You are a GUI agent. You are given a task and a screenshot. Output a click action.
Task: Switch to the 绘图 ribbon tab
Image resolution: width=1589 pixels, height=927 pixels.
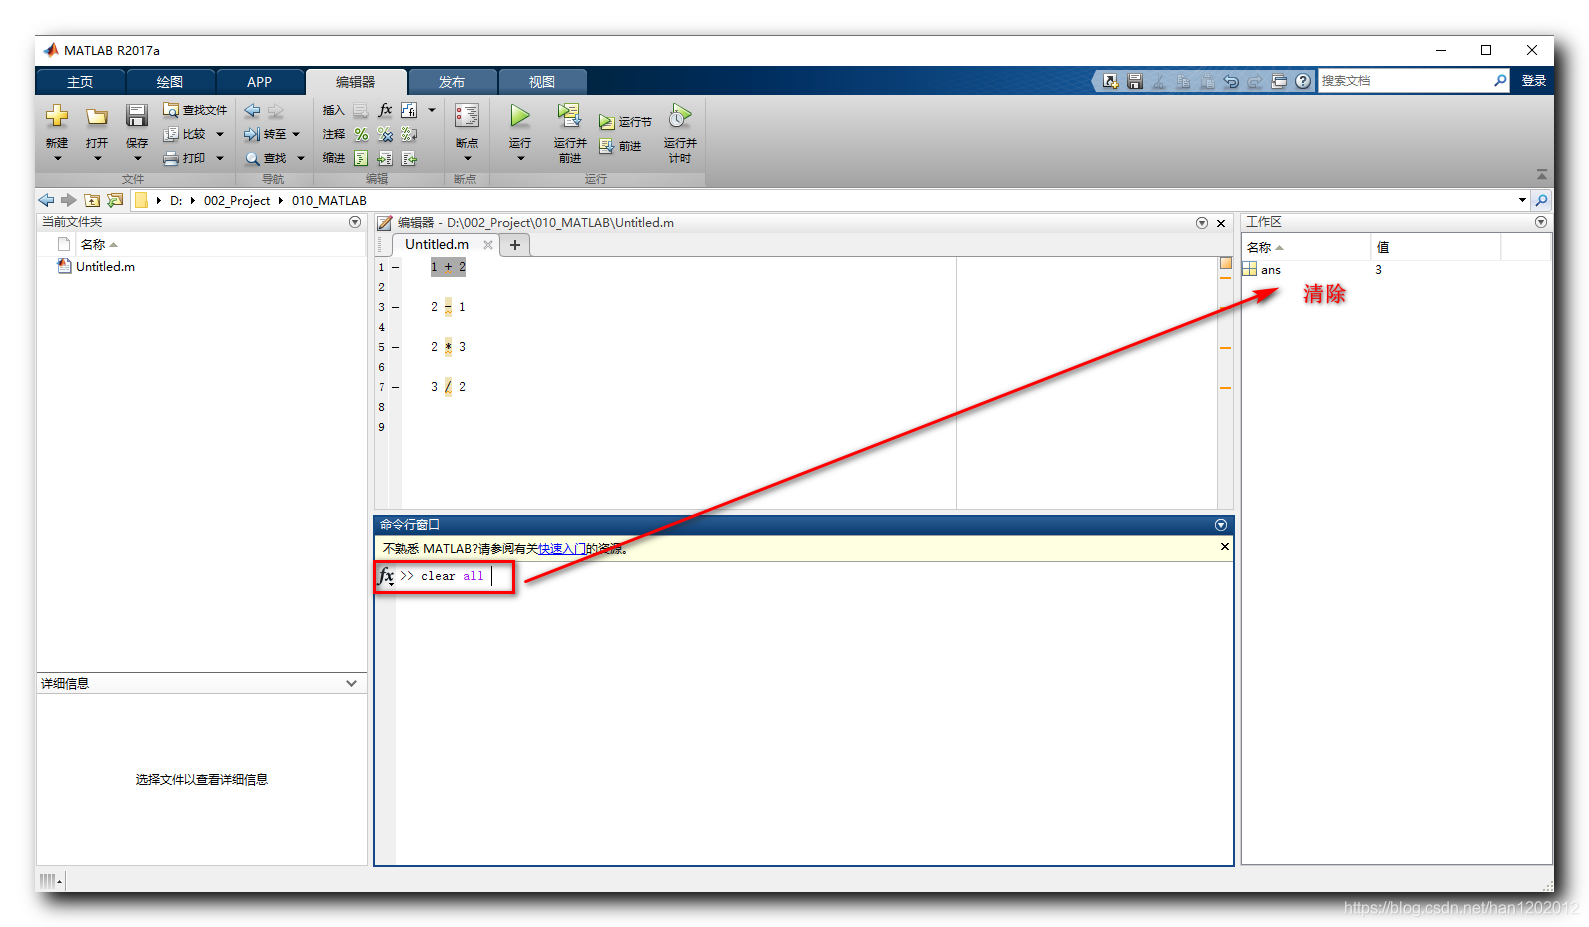(x=170, y=82)
